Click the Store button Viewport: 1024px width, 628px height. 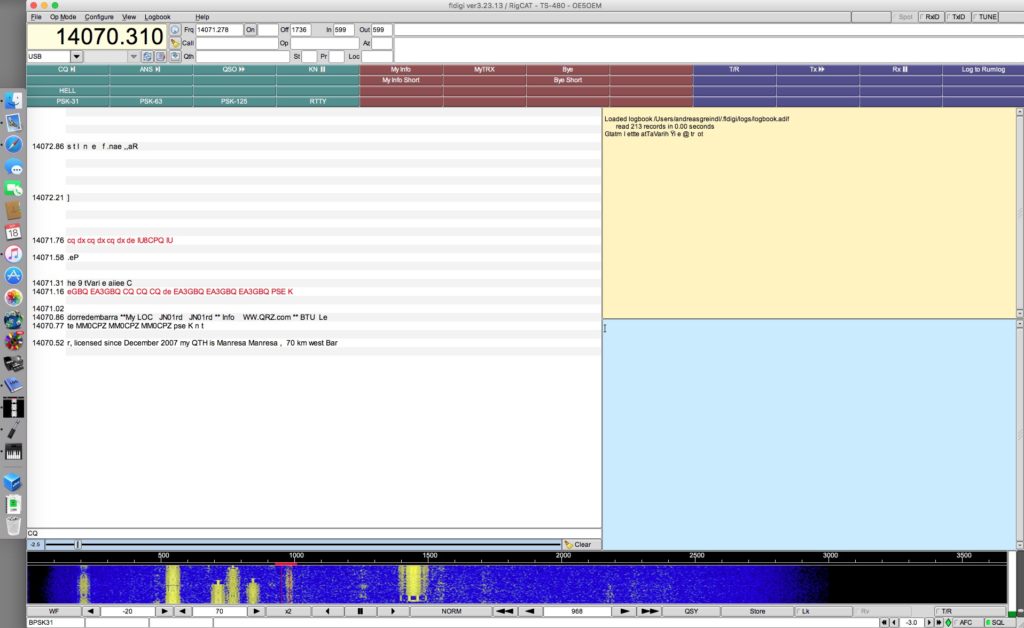[757, 612]
